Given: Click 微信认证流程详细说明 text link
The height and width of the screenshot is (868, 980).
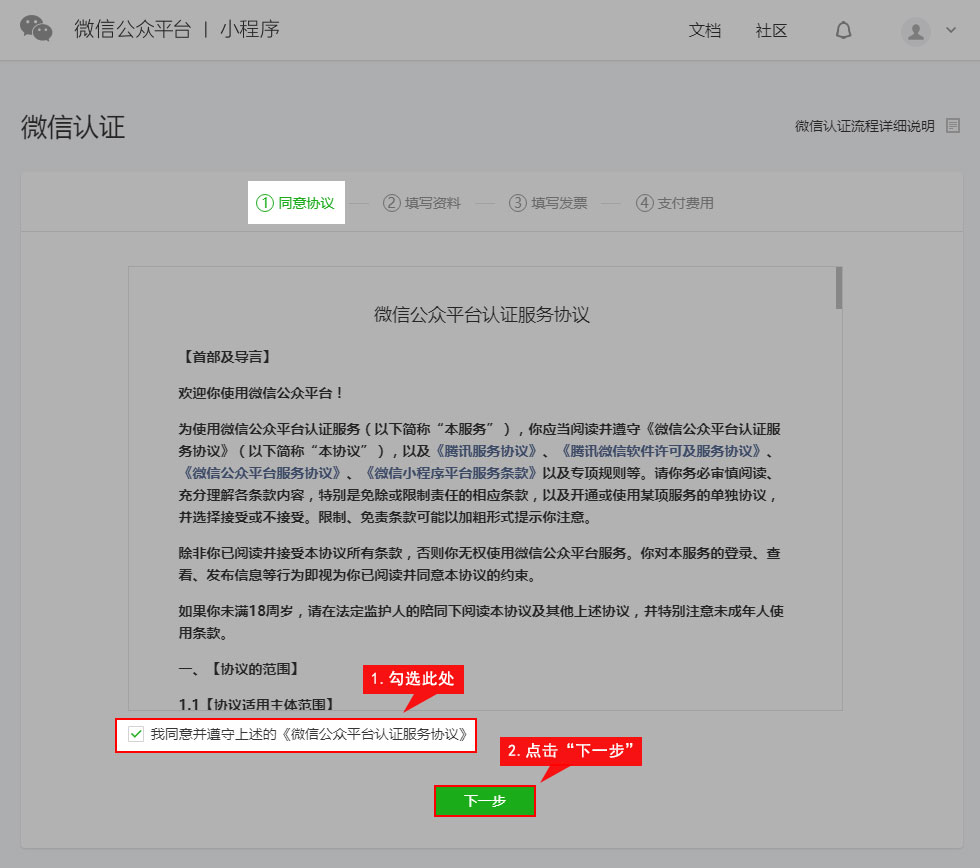Looking at the screenshot, I should tap(864, 126).
